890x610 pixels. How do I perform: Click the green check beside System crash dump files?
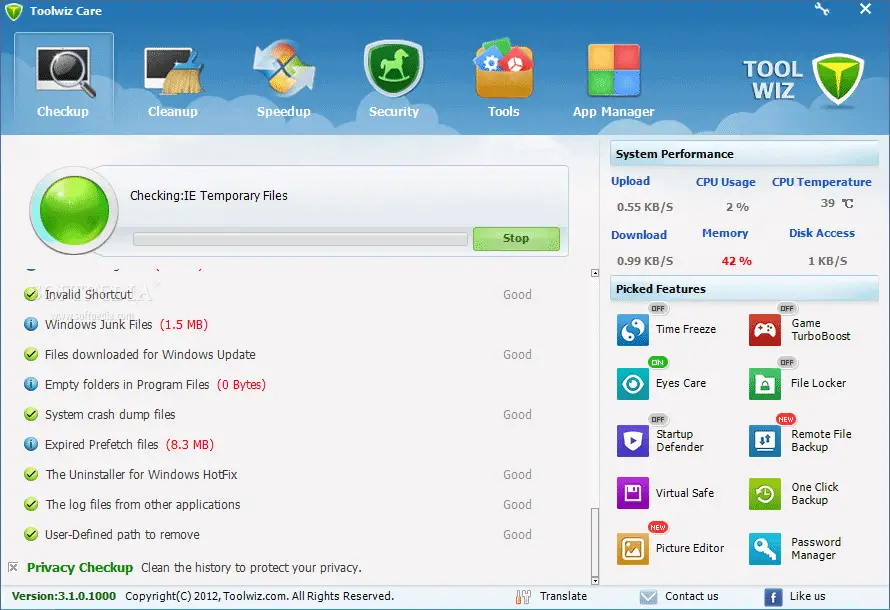[x=31, y=414]
